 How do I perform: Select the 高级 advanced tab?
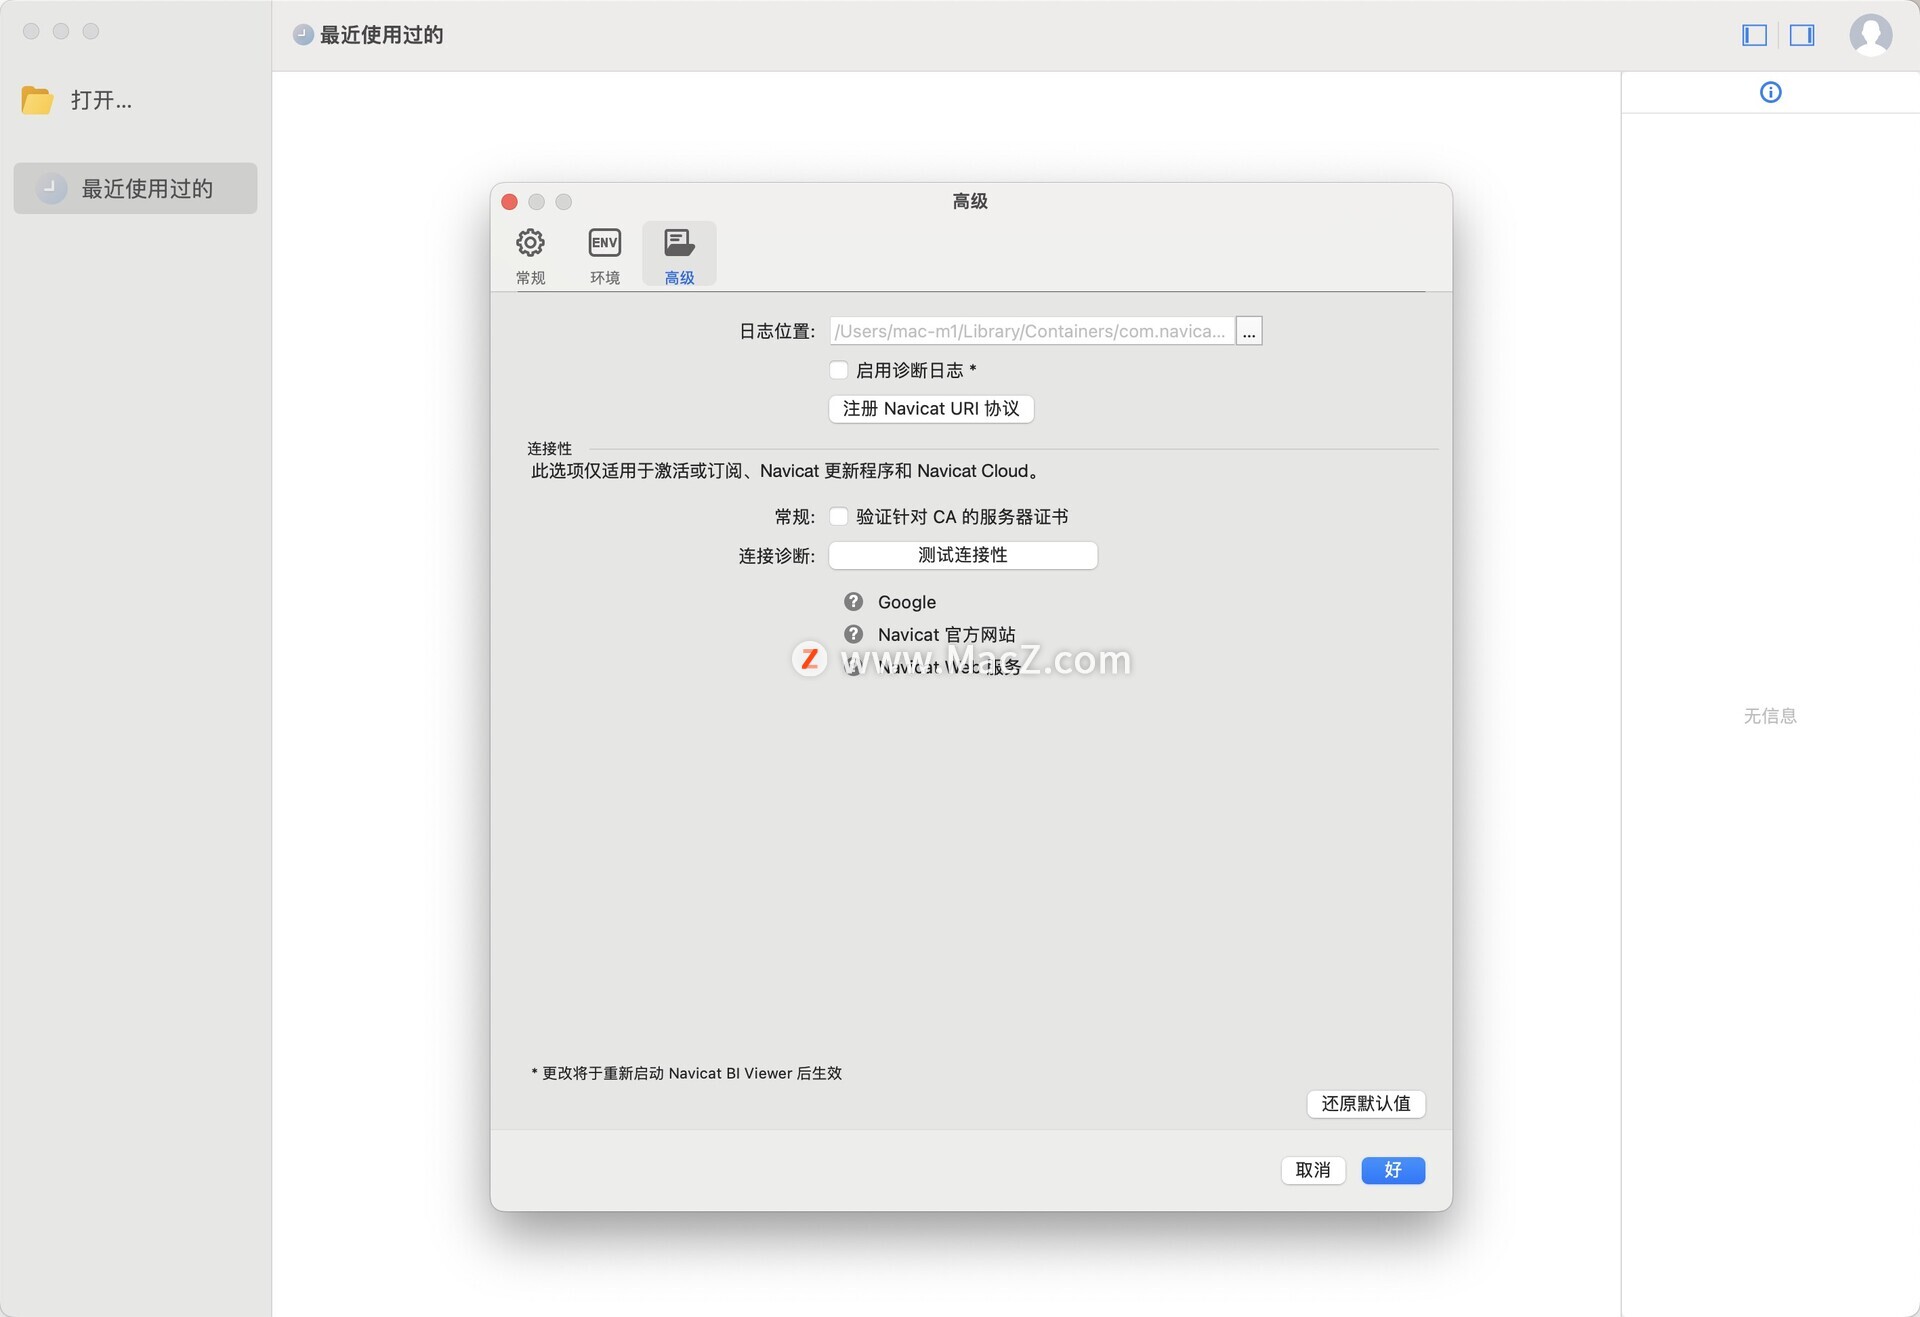click(679, 255)
